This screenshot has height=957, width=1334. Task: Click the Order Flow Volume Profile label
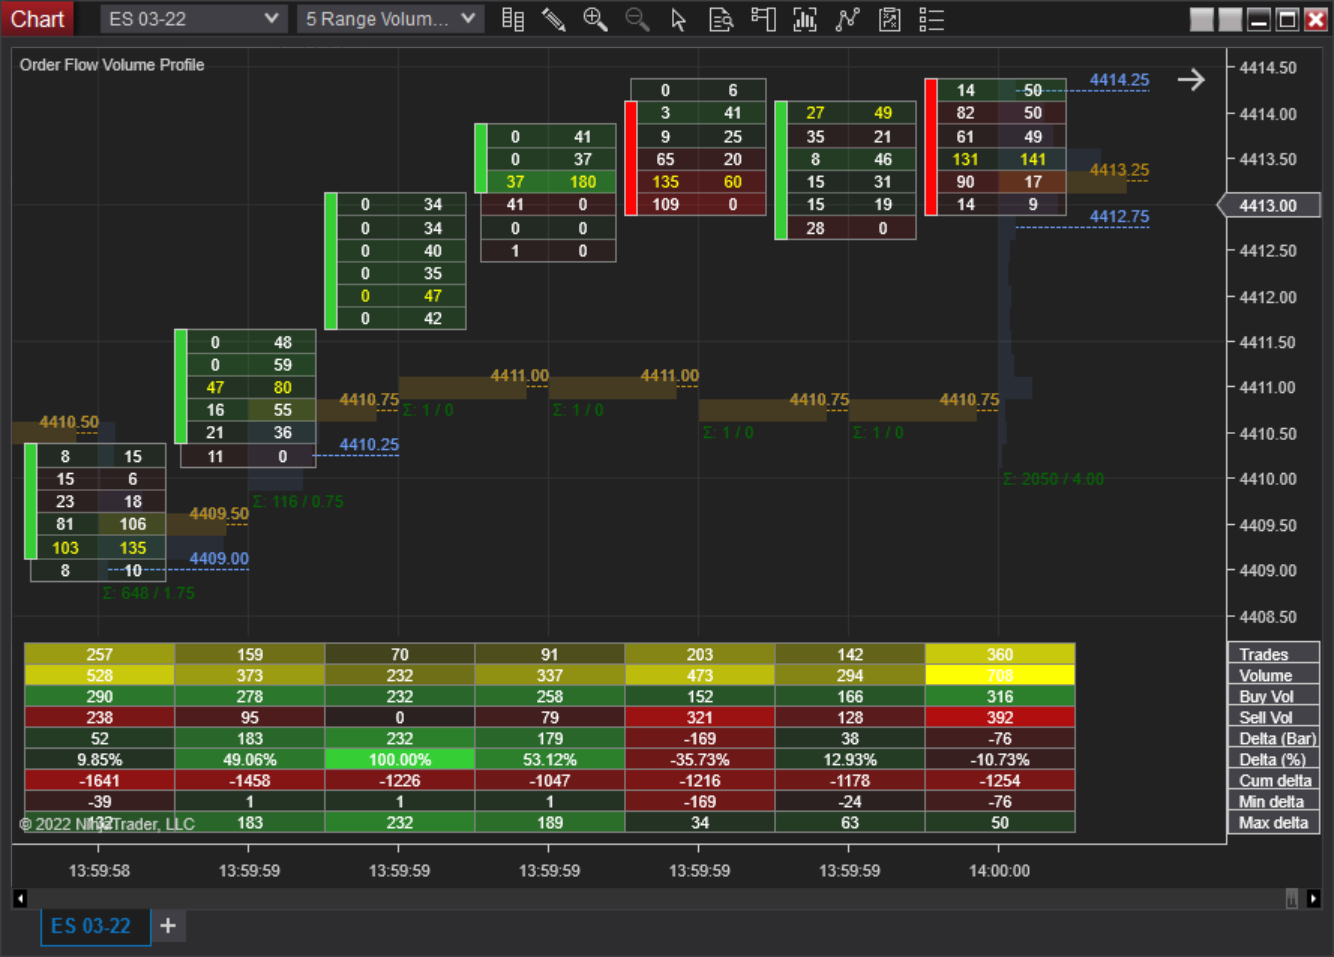click(112, 65)
